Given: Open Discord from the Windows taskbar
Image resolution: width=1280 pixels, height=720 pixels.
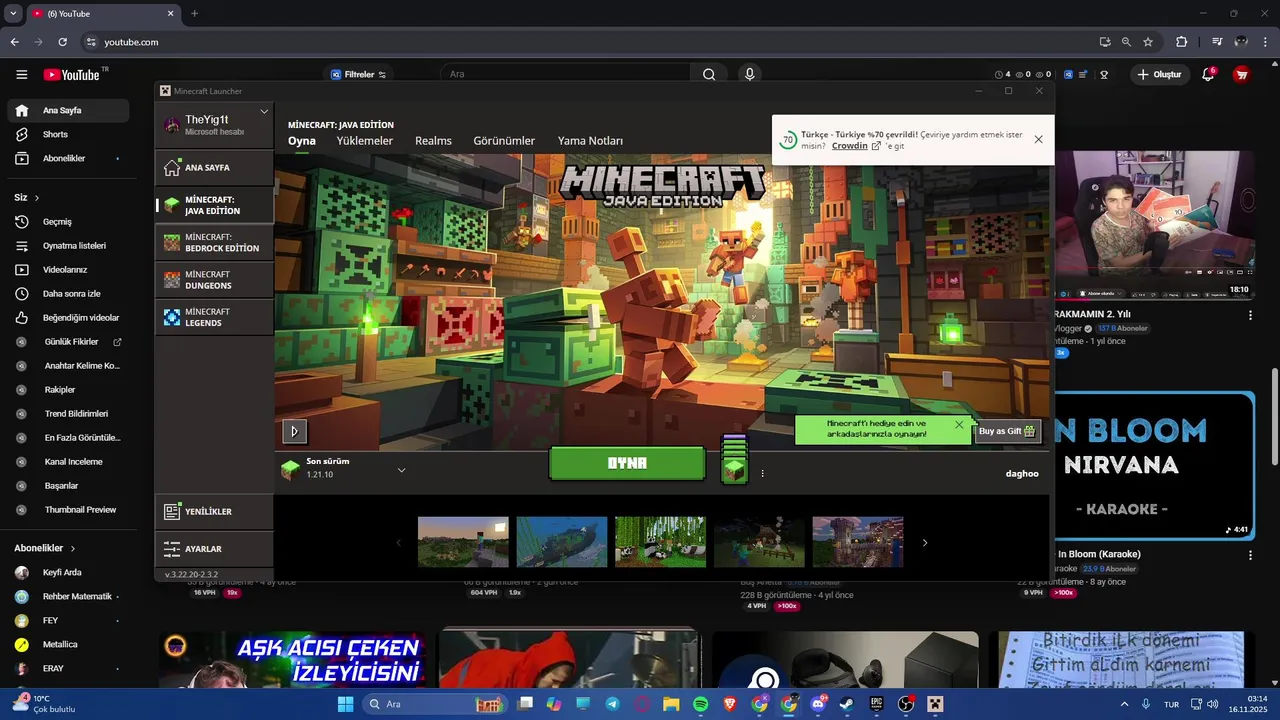Looking at the screenshot, I should (x=818, y=704).
